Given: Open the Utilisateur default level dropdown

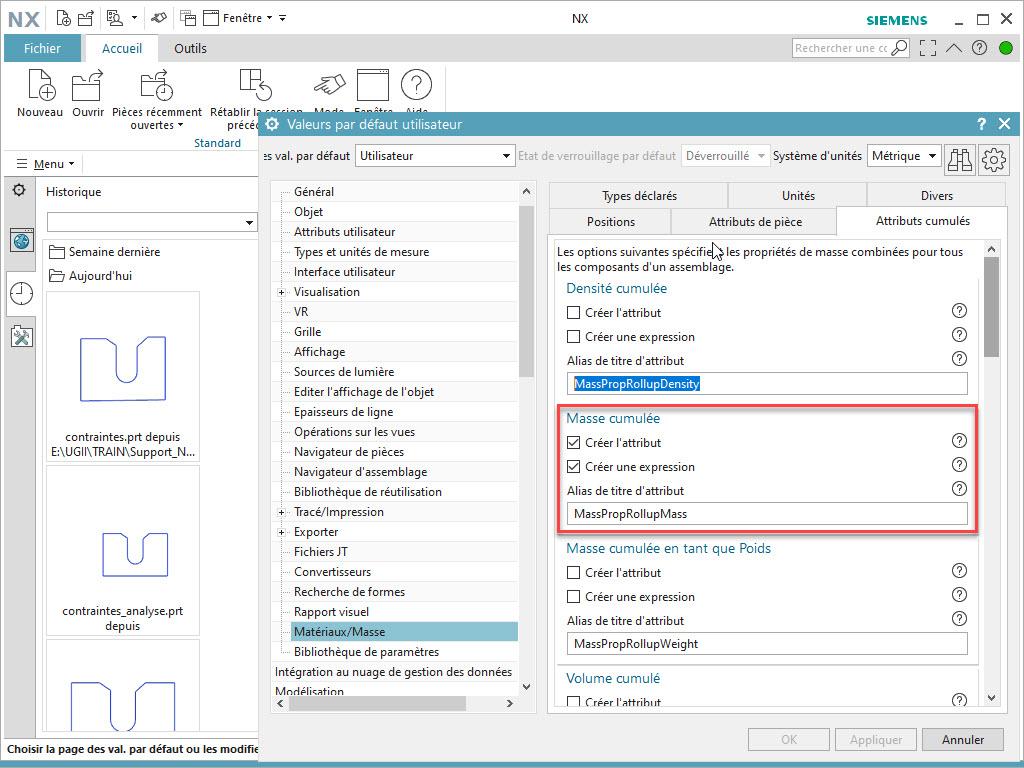Looking at the screenshot, I should (435, 156).
